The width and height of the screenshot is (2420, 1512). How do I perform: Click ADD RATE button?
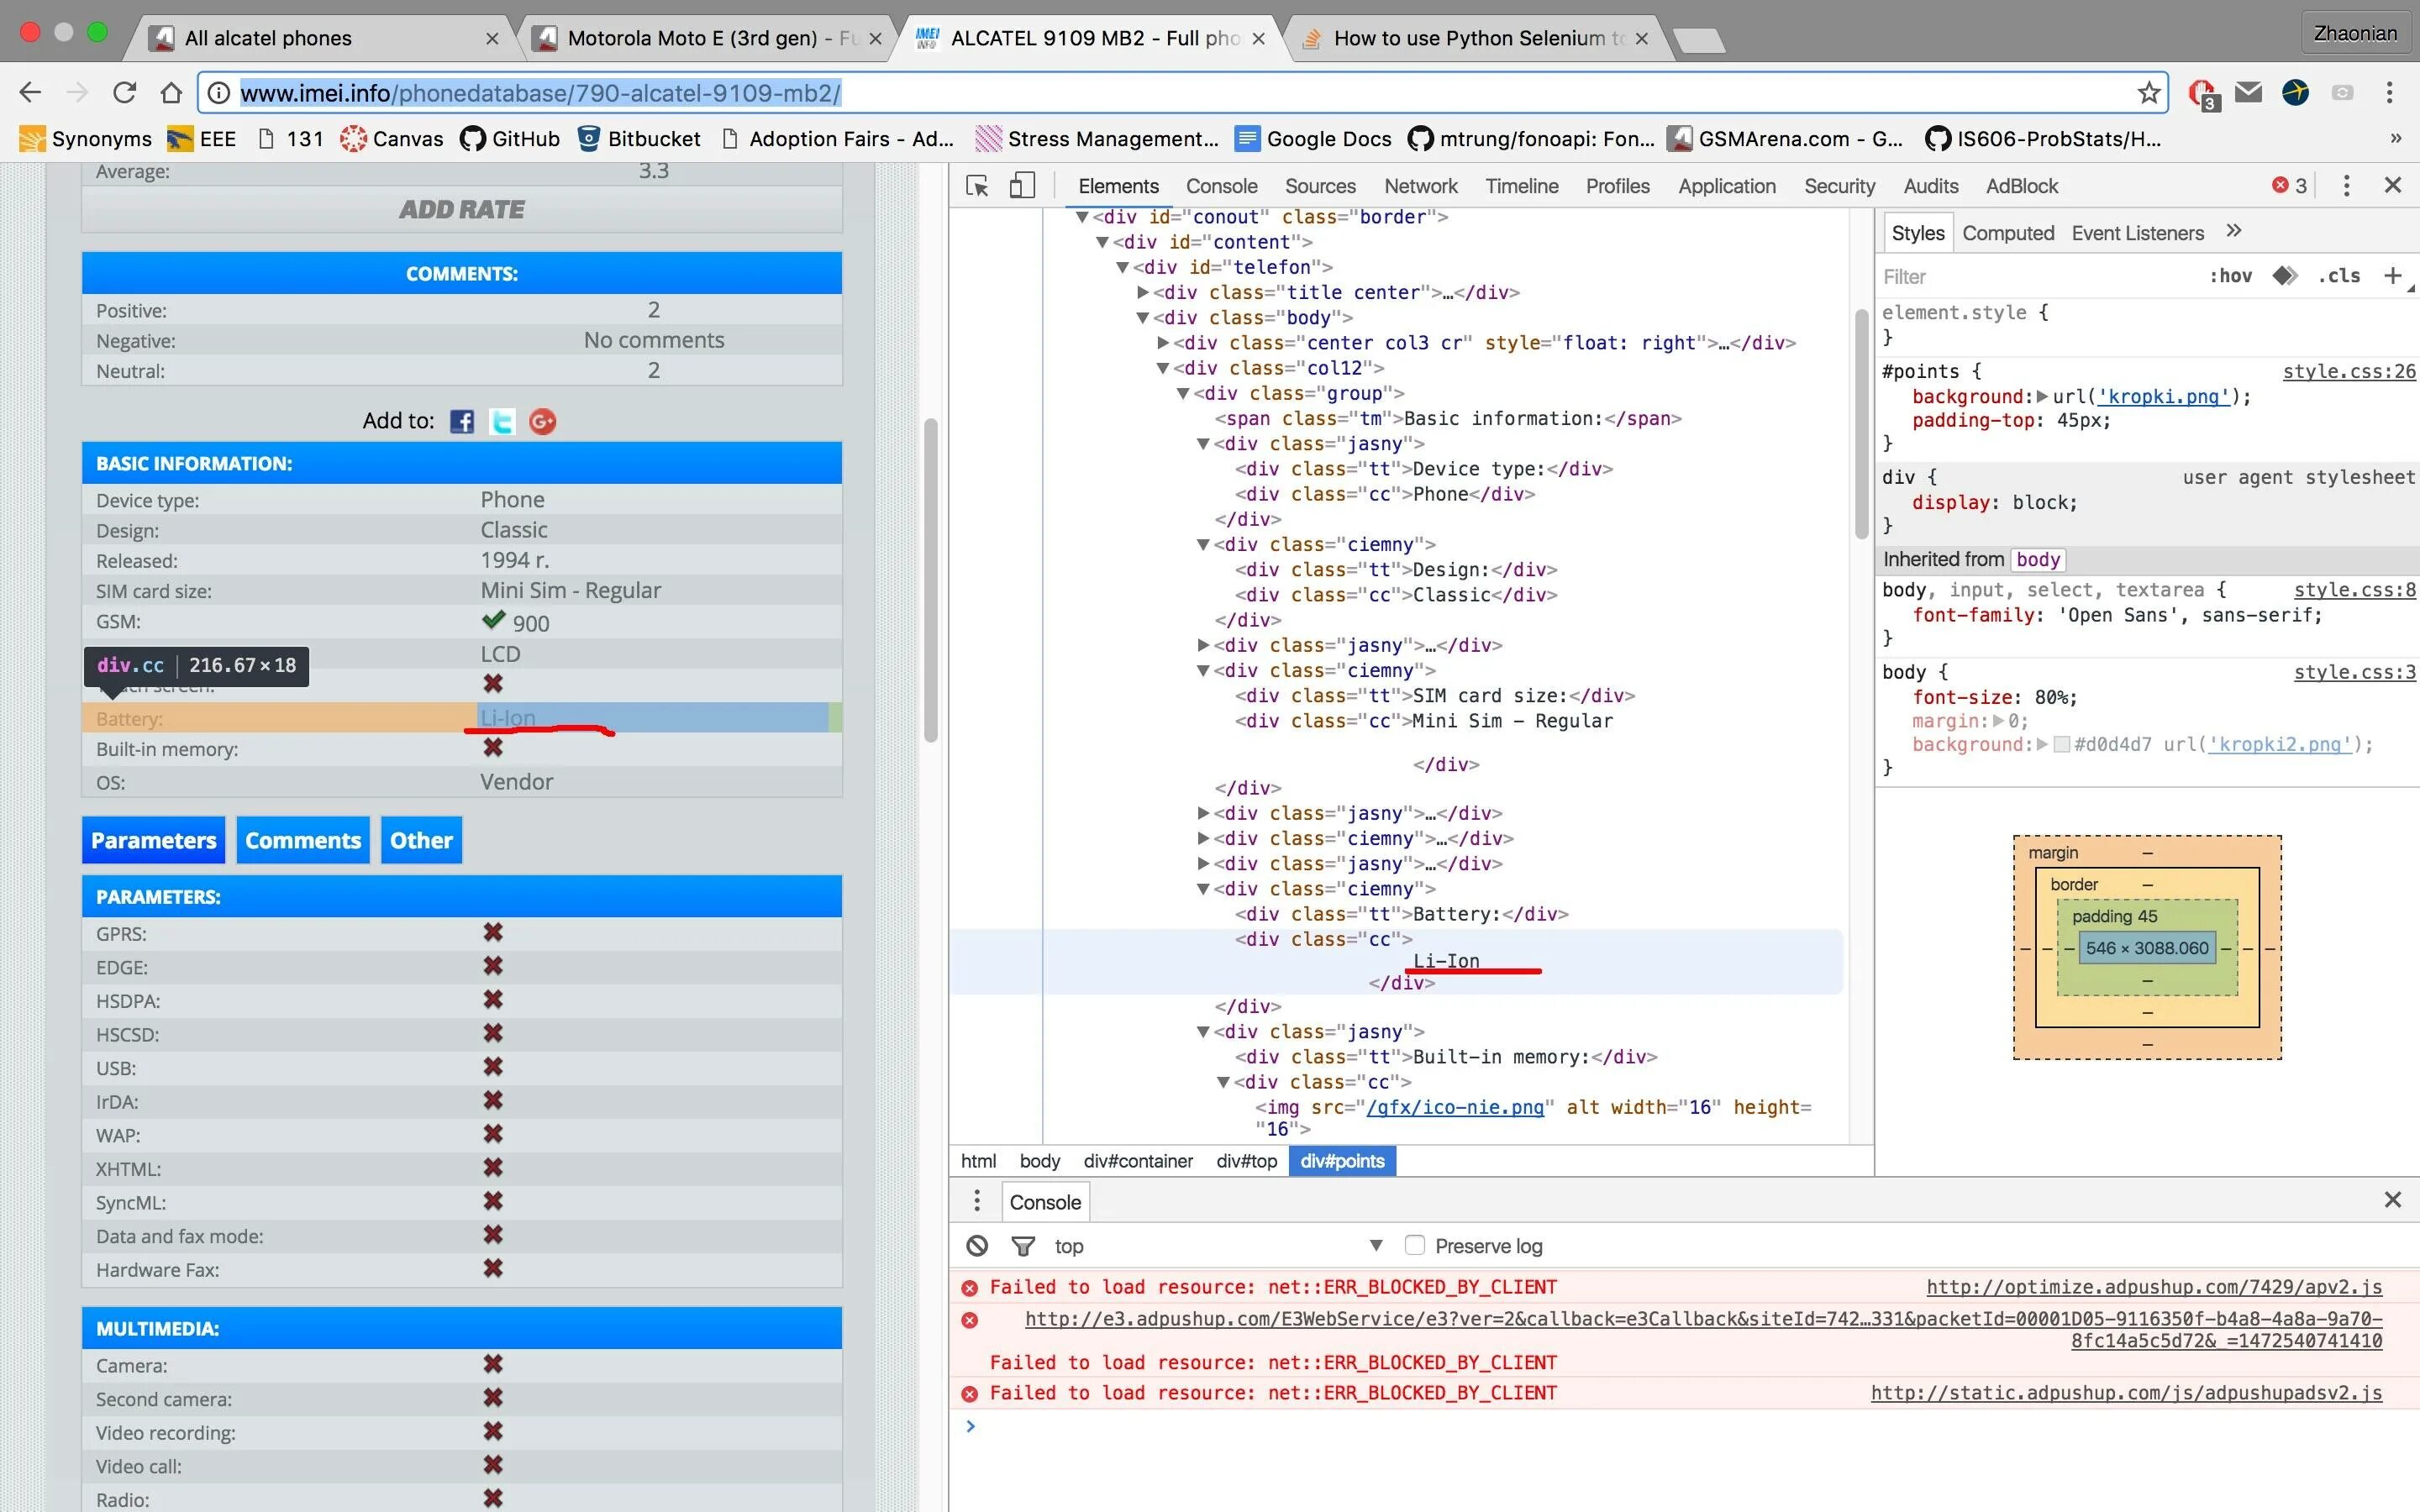pyautogui.click(x=462, y=209)
